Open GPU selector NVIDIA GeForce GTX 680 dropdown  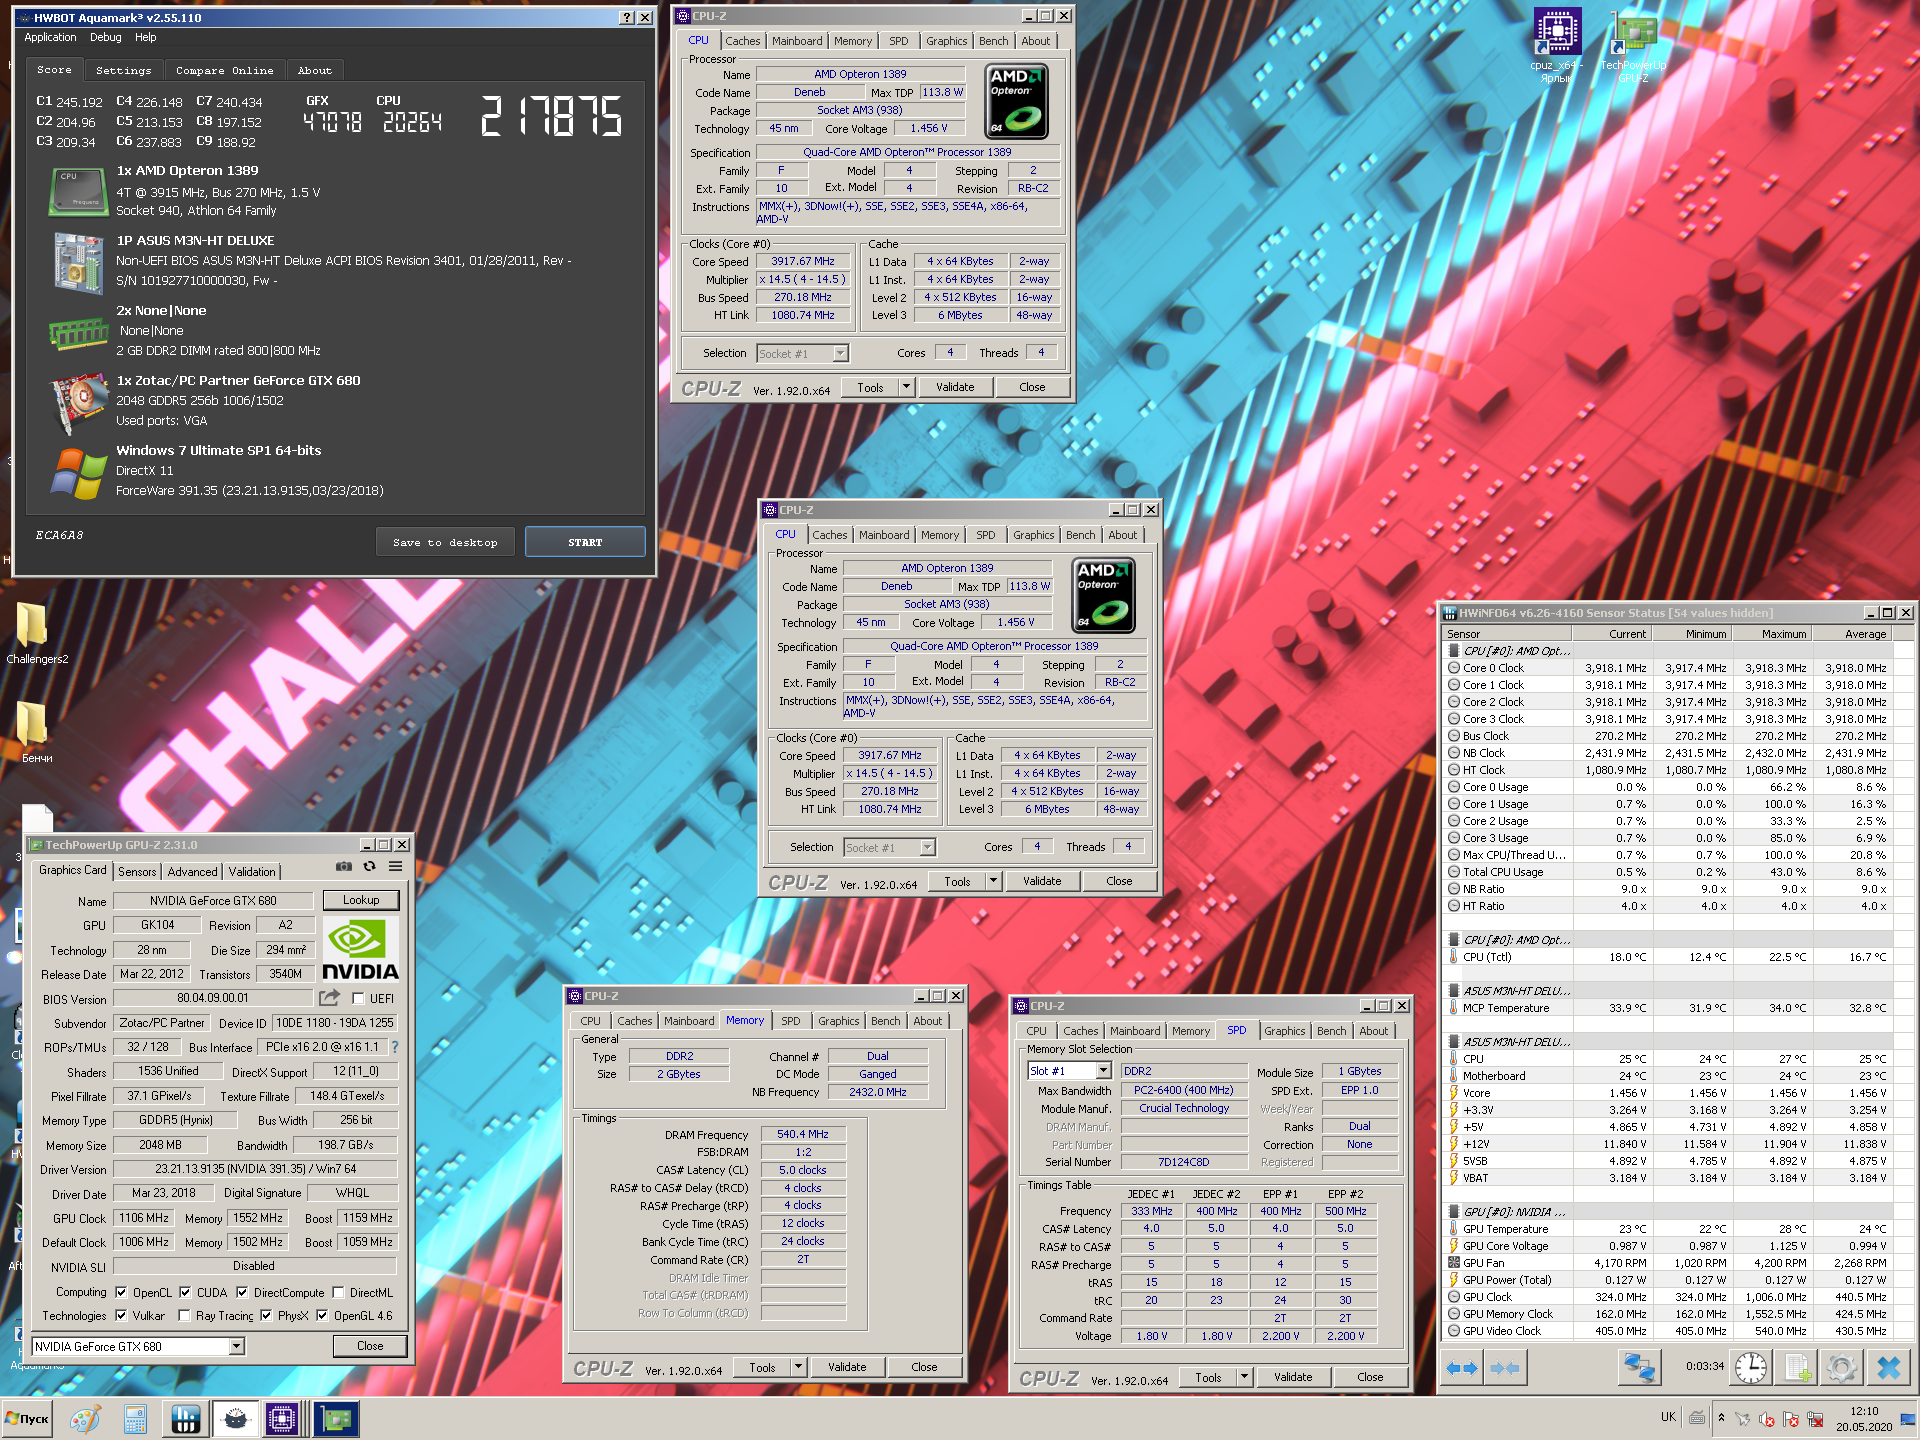(138, 1347)
